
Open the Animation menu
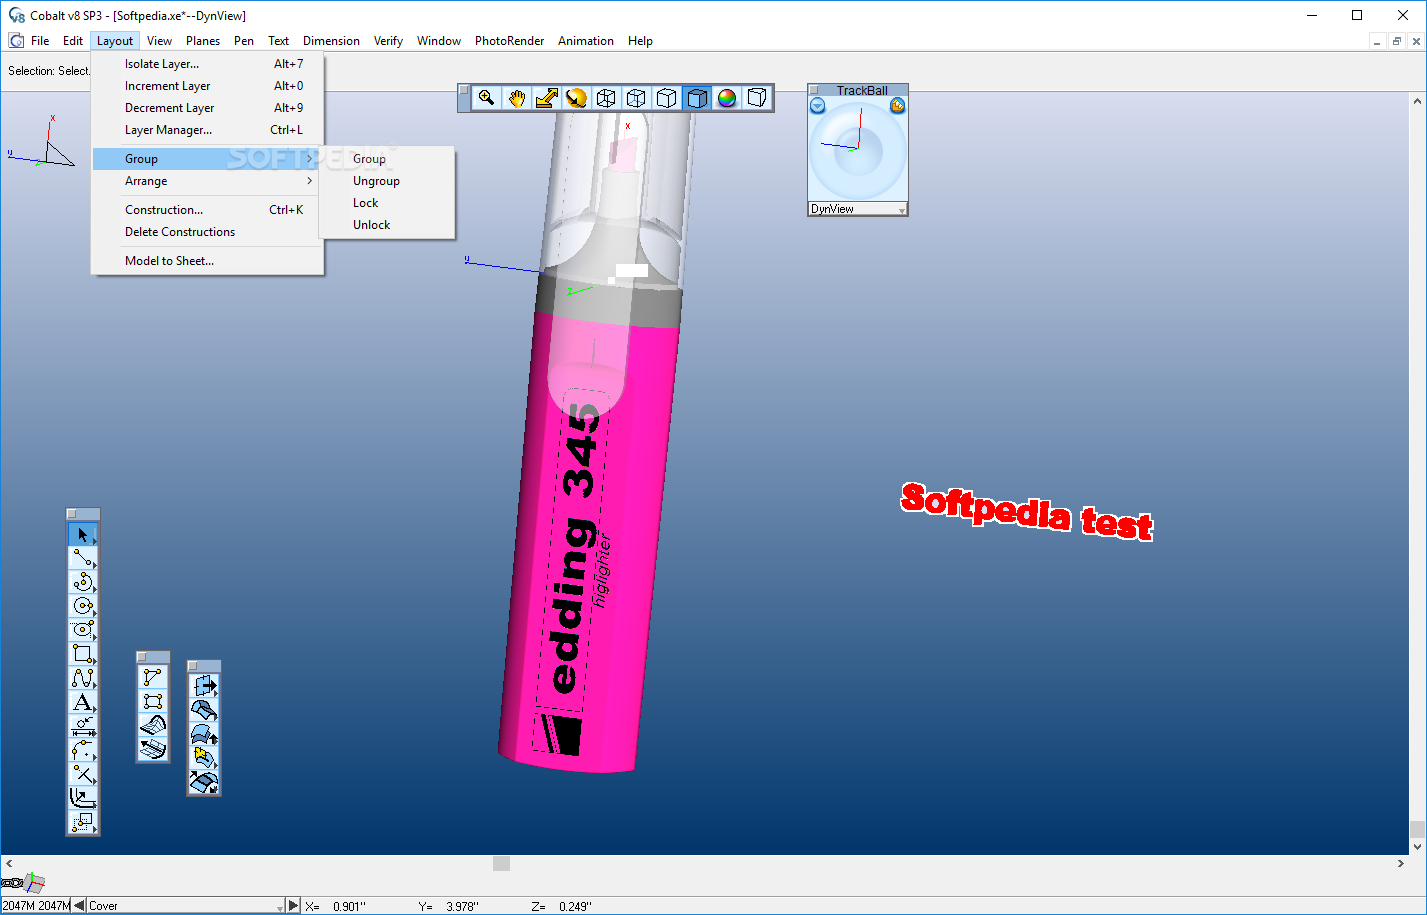586,41
